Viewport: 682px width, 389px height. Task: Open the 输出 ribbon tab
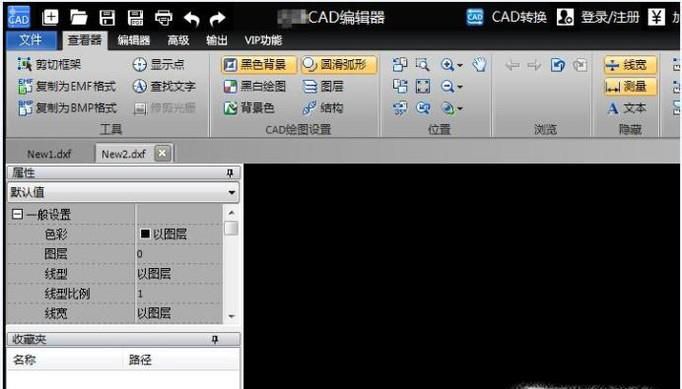pos(217,40)
